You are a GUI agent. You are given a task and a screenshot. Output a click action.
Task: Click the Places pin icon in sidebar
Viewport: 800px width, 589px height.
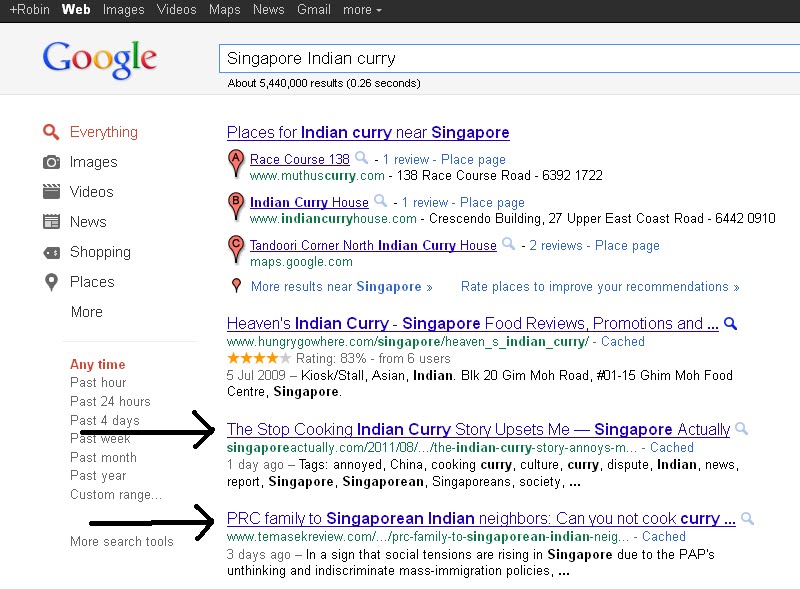click(51, 282)
